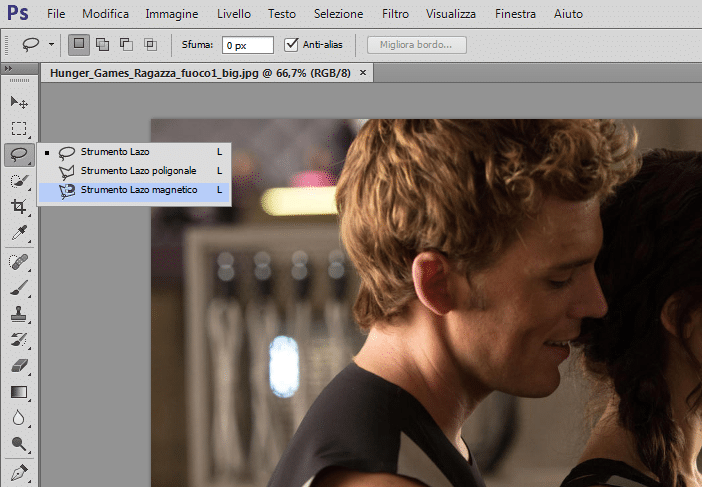702x487 pixels.
Task: Select the Crop tool
Action: [x=19, y=206]
